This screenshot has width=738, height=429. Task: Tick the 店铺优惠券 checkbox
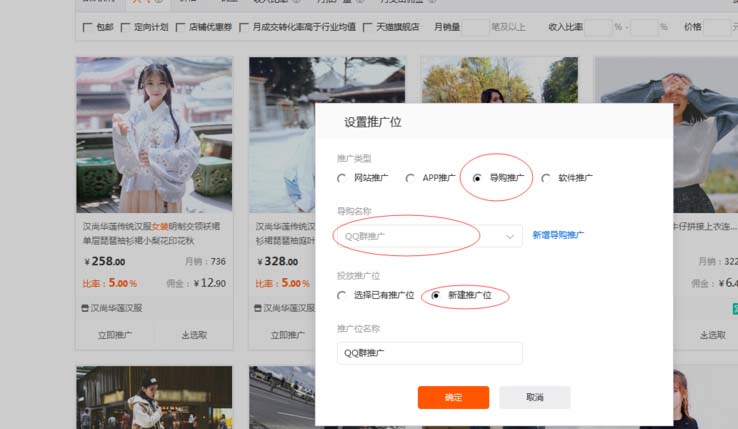[180, 27]
